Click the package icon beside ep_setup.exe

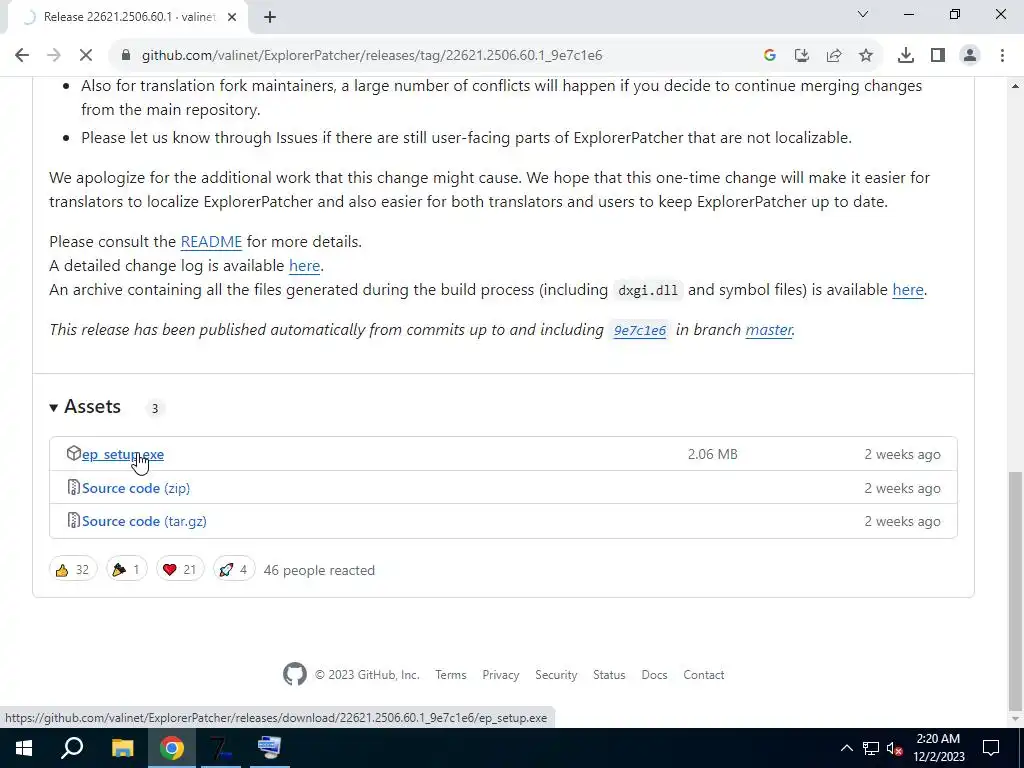74,453
